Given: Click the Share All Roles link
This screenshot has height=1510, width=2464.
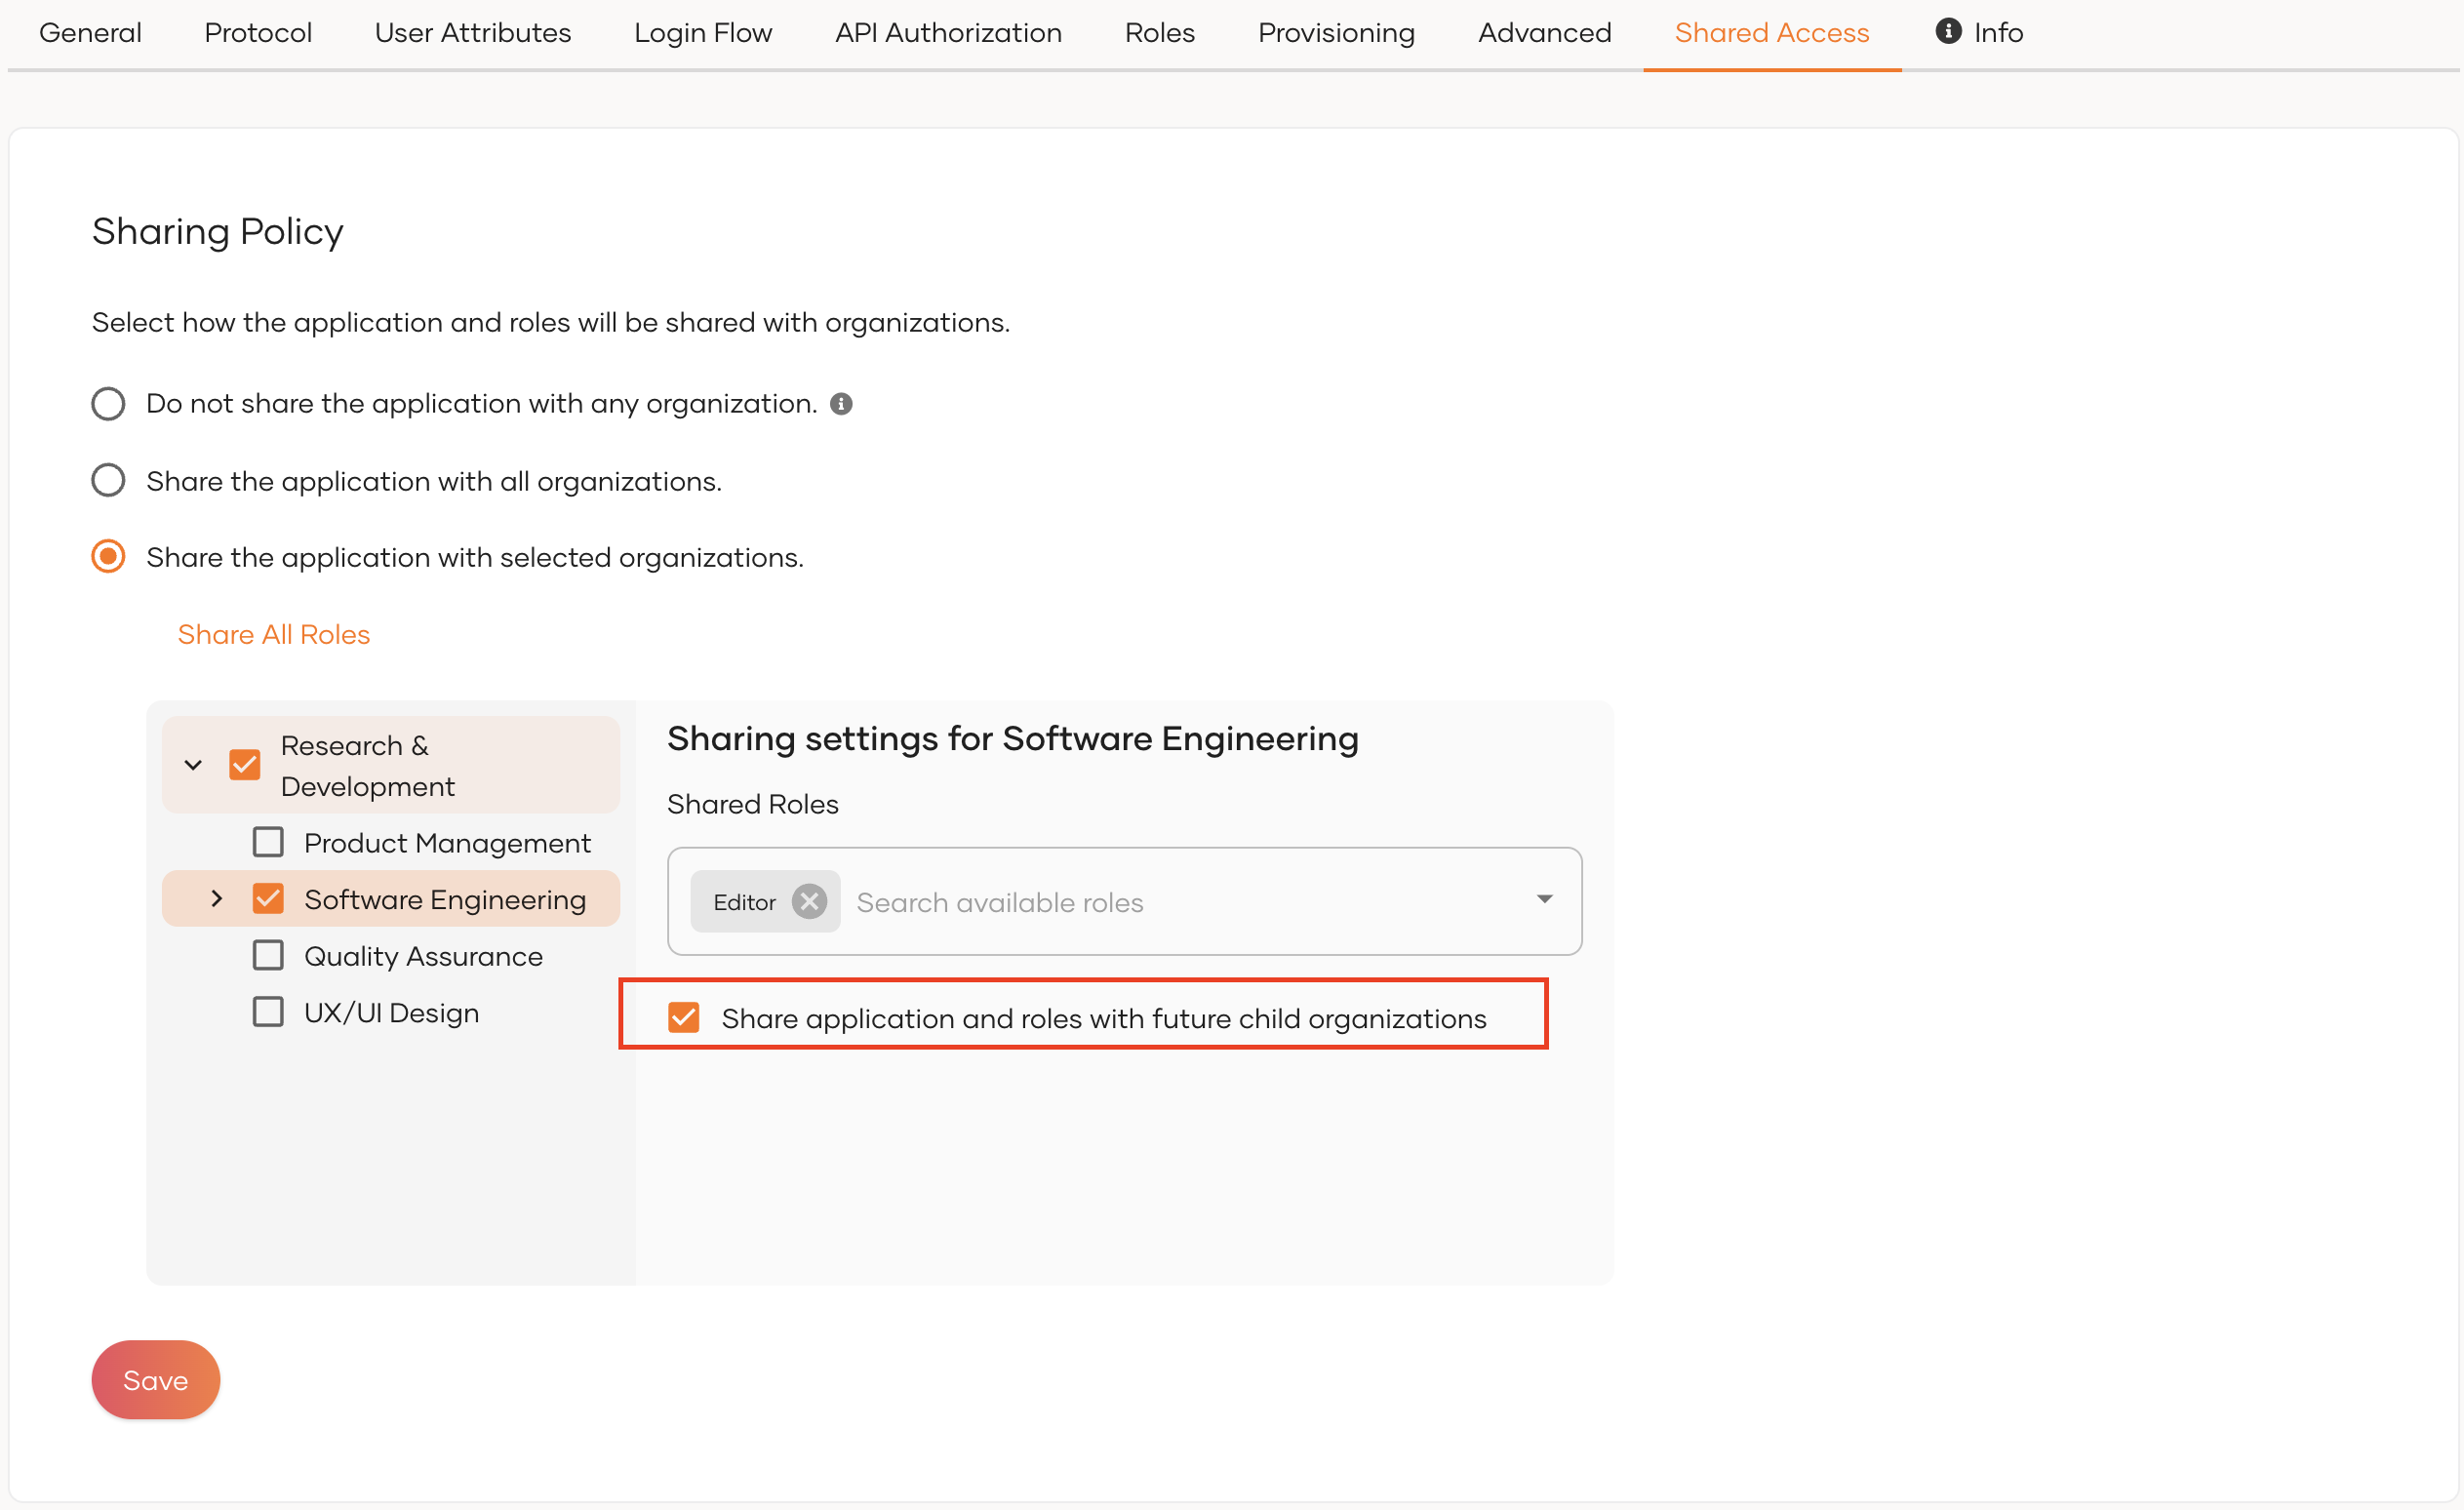Looking at the screenshot, I should (x=273, y=634).
